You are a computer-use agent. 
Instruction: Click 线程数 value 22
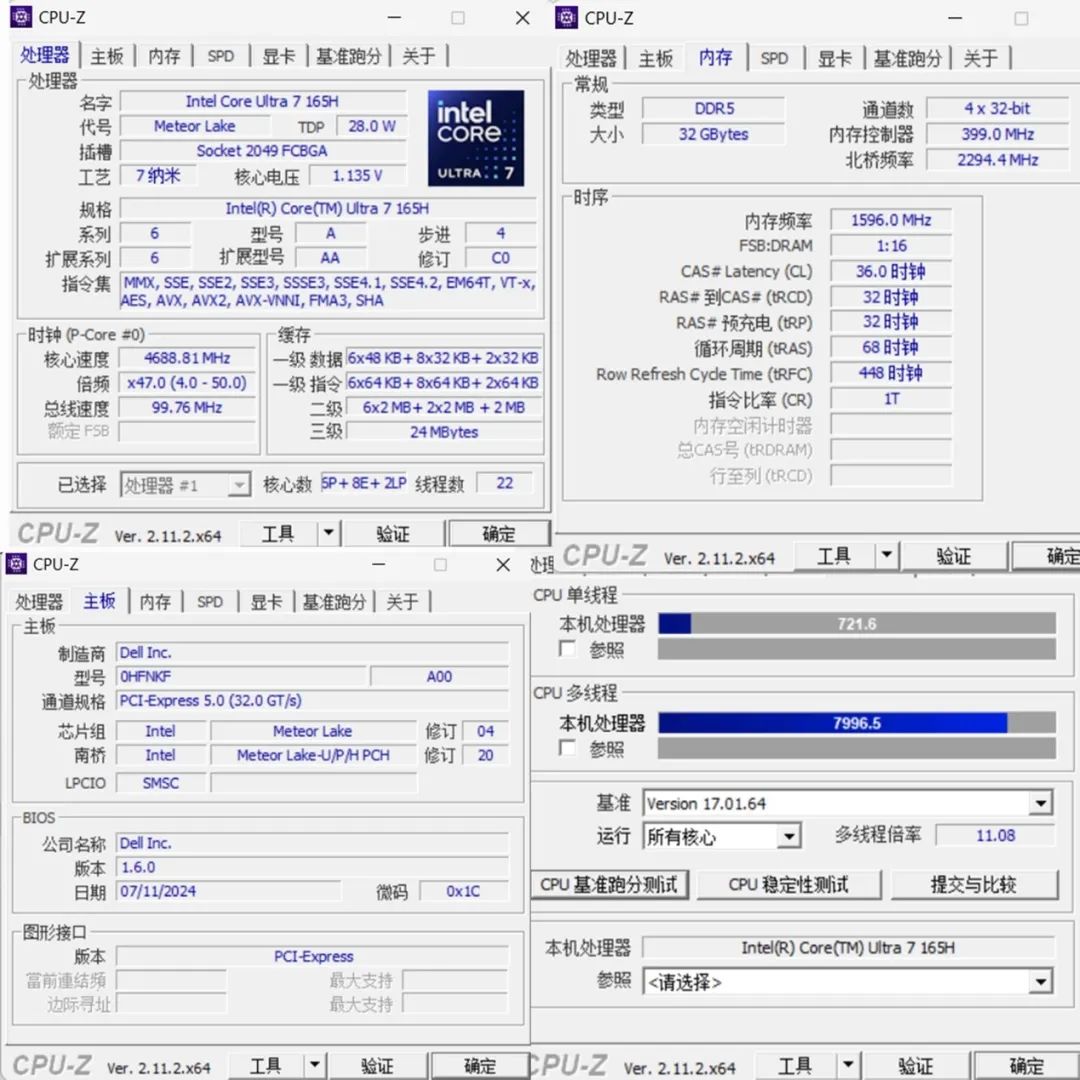(x=505, y=484)
